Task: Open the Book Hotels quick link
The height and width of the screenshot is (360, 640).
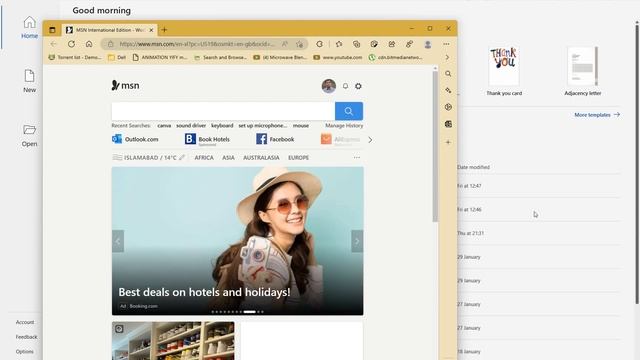Action: 207,139
